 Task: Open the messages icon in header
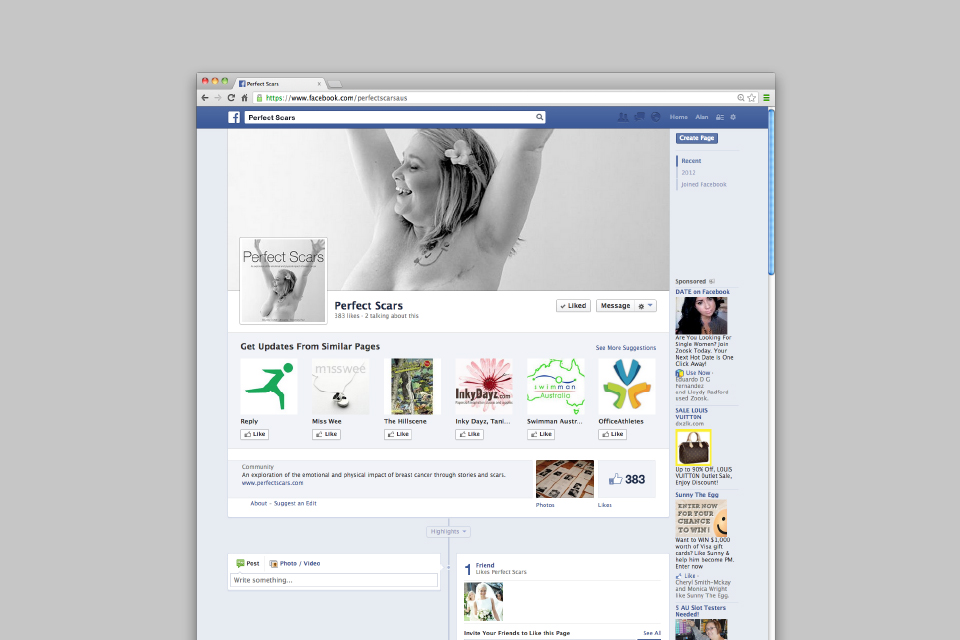639,117
